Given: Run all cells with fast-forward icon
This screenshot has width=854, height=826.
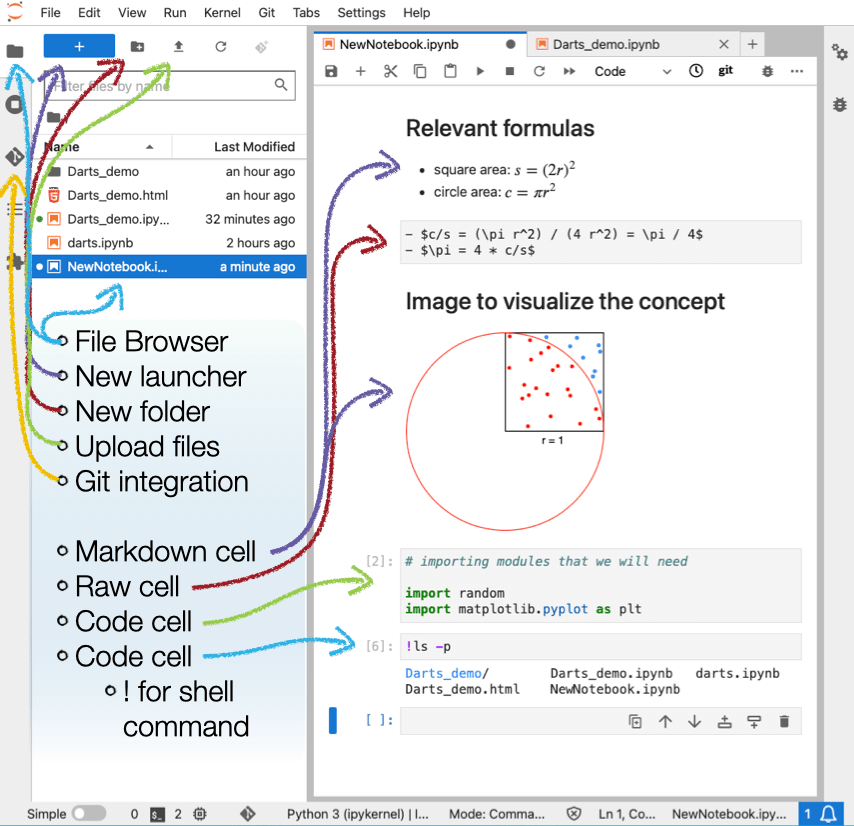Looking at the screenshot, I should click(567, 71).
